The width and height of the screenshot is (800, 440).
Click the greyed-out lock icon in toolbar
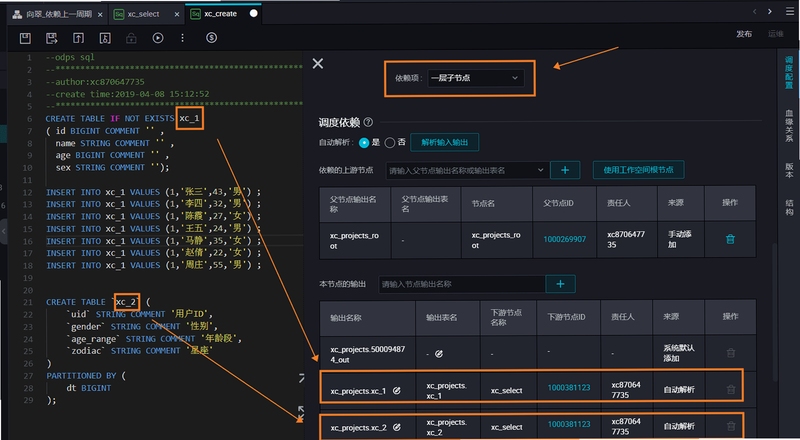tap(131, 38)
